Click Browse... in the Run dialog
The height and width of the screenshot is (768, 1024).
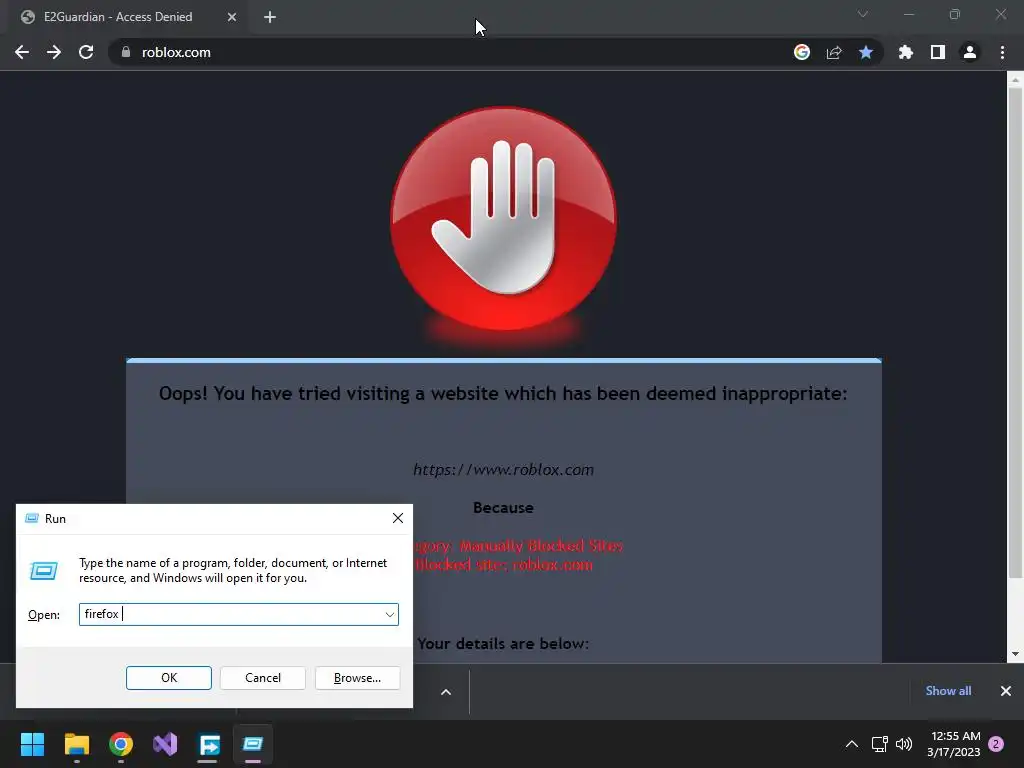pos(357,678)
